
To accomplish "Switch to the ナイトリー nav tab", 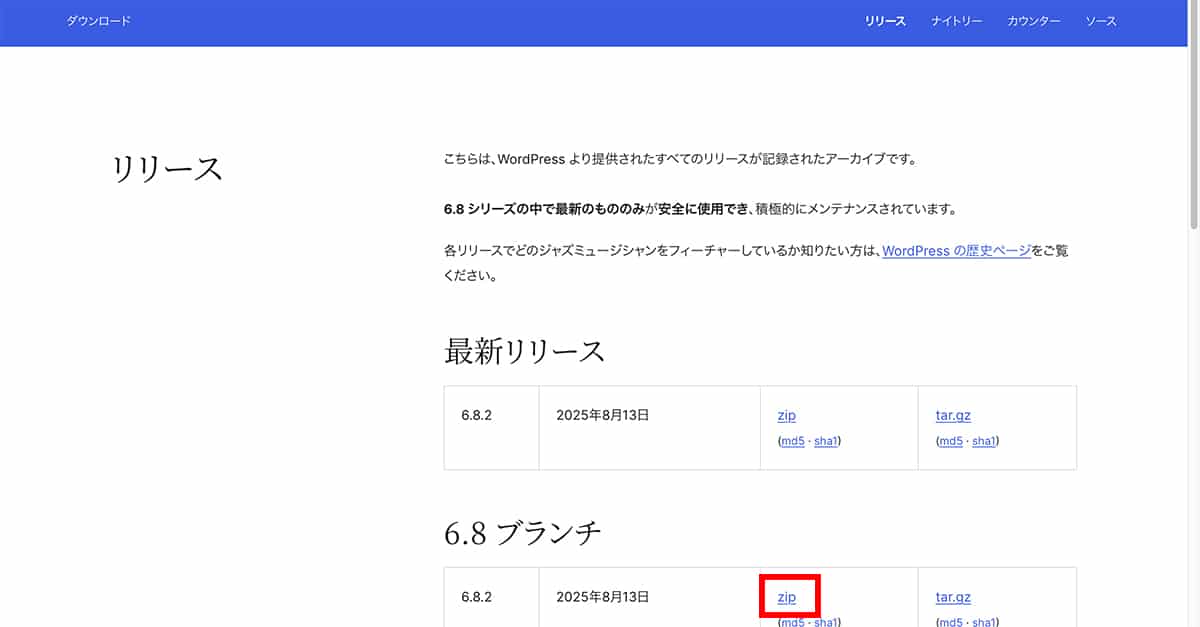I will tap(956, 21).
